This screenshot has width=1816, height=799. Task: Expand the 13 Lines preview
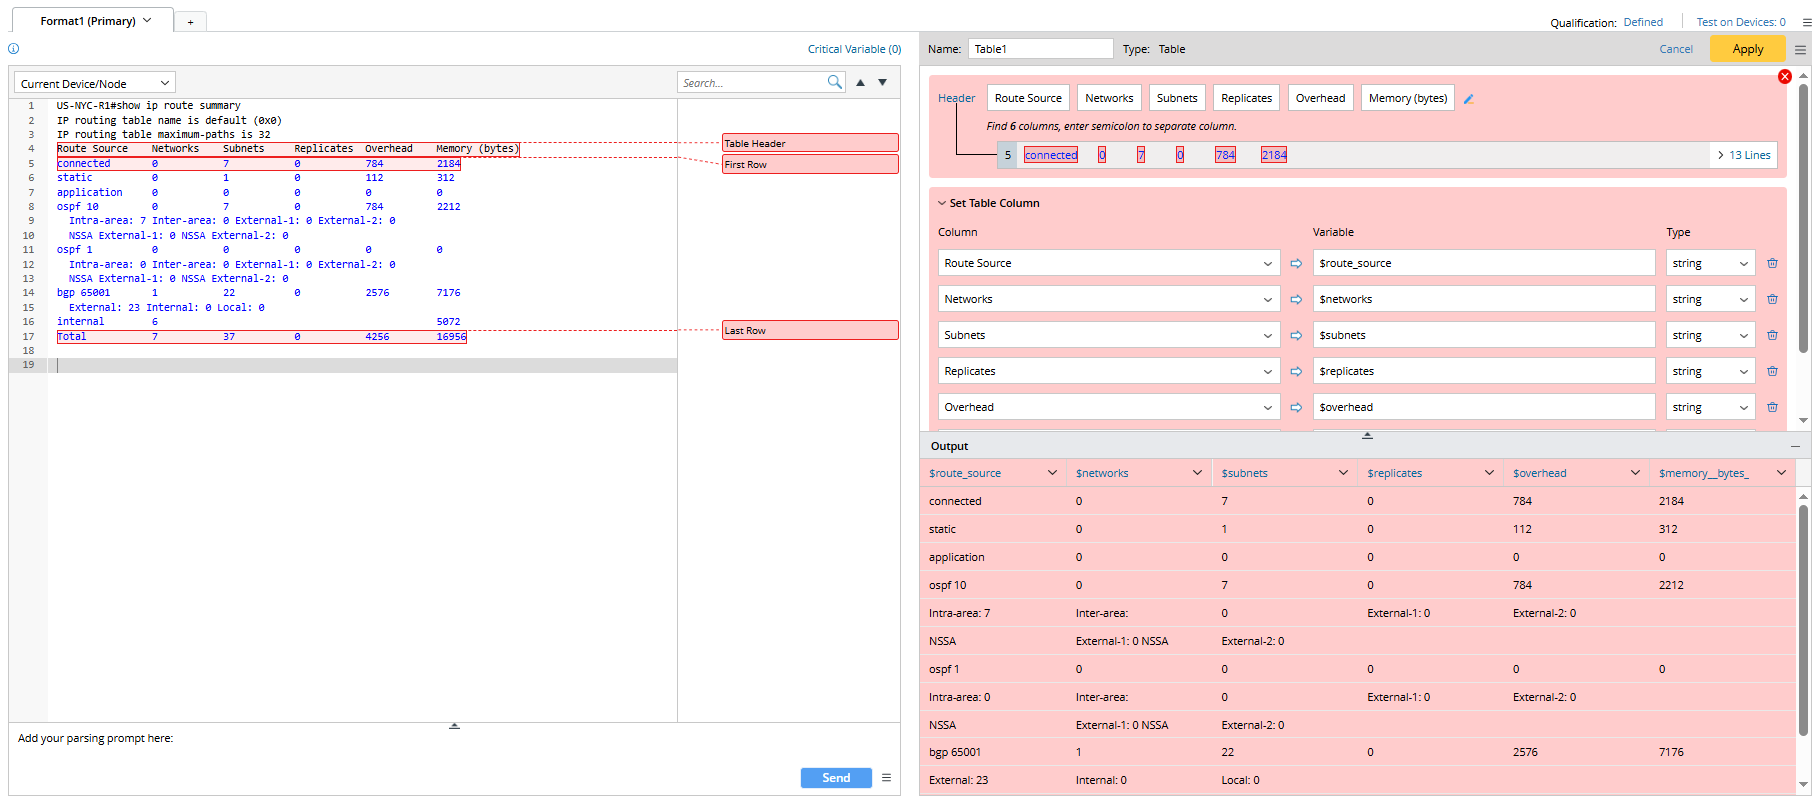(x=1744, y=155)
